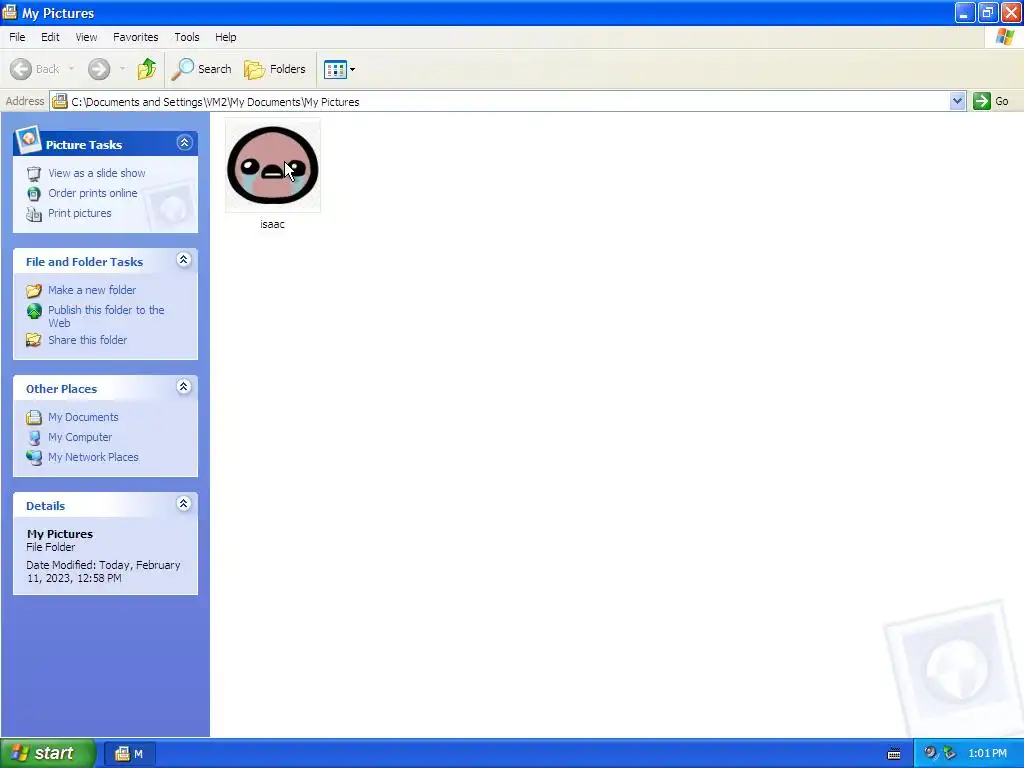The height and width of the screenshot is (768, 1024).
Task: Click the globe icon for publishing to Web
Action: (34, 311)
